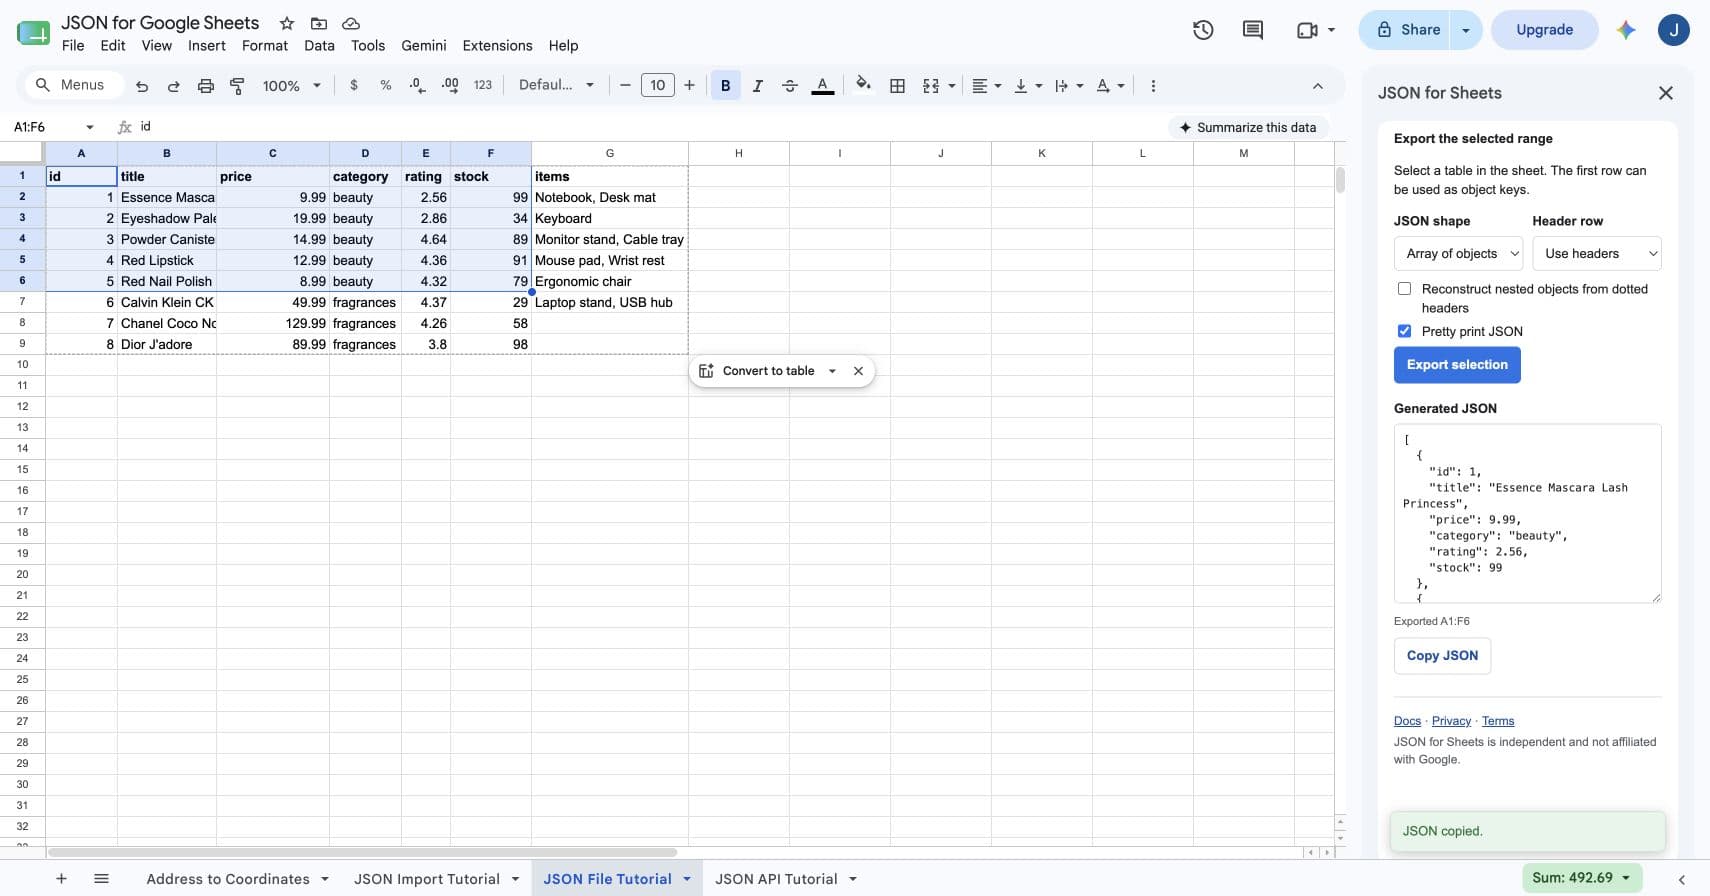Open the text rotation dropdown
The height and width of the screenshot is (896, 1710).
[x=1110, y=86]
